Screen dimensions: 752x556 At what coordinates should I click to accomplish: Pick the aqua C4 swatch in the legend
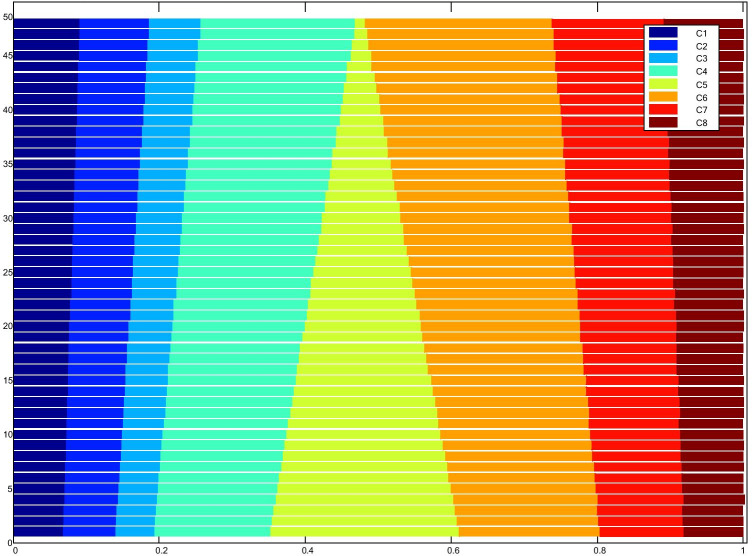(x=663, y=72)
